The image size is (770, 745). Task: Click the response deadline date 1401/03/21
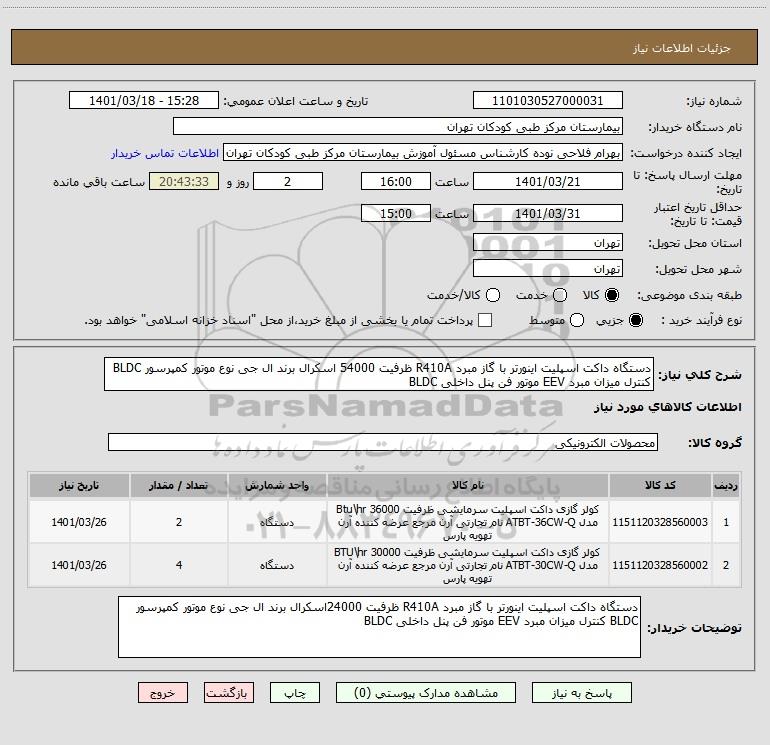548,182
